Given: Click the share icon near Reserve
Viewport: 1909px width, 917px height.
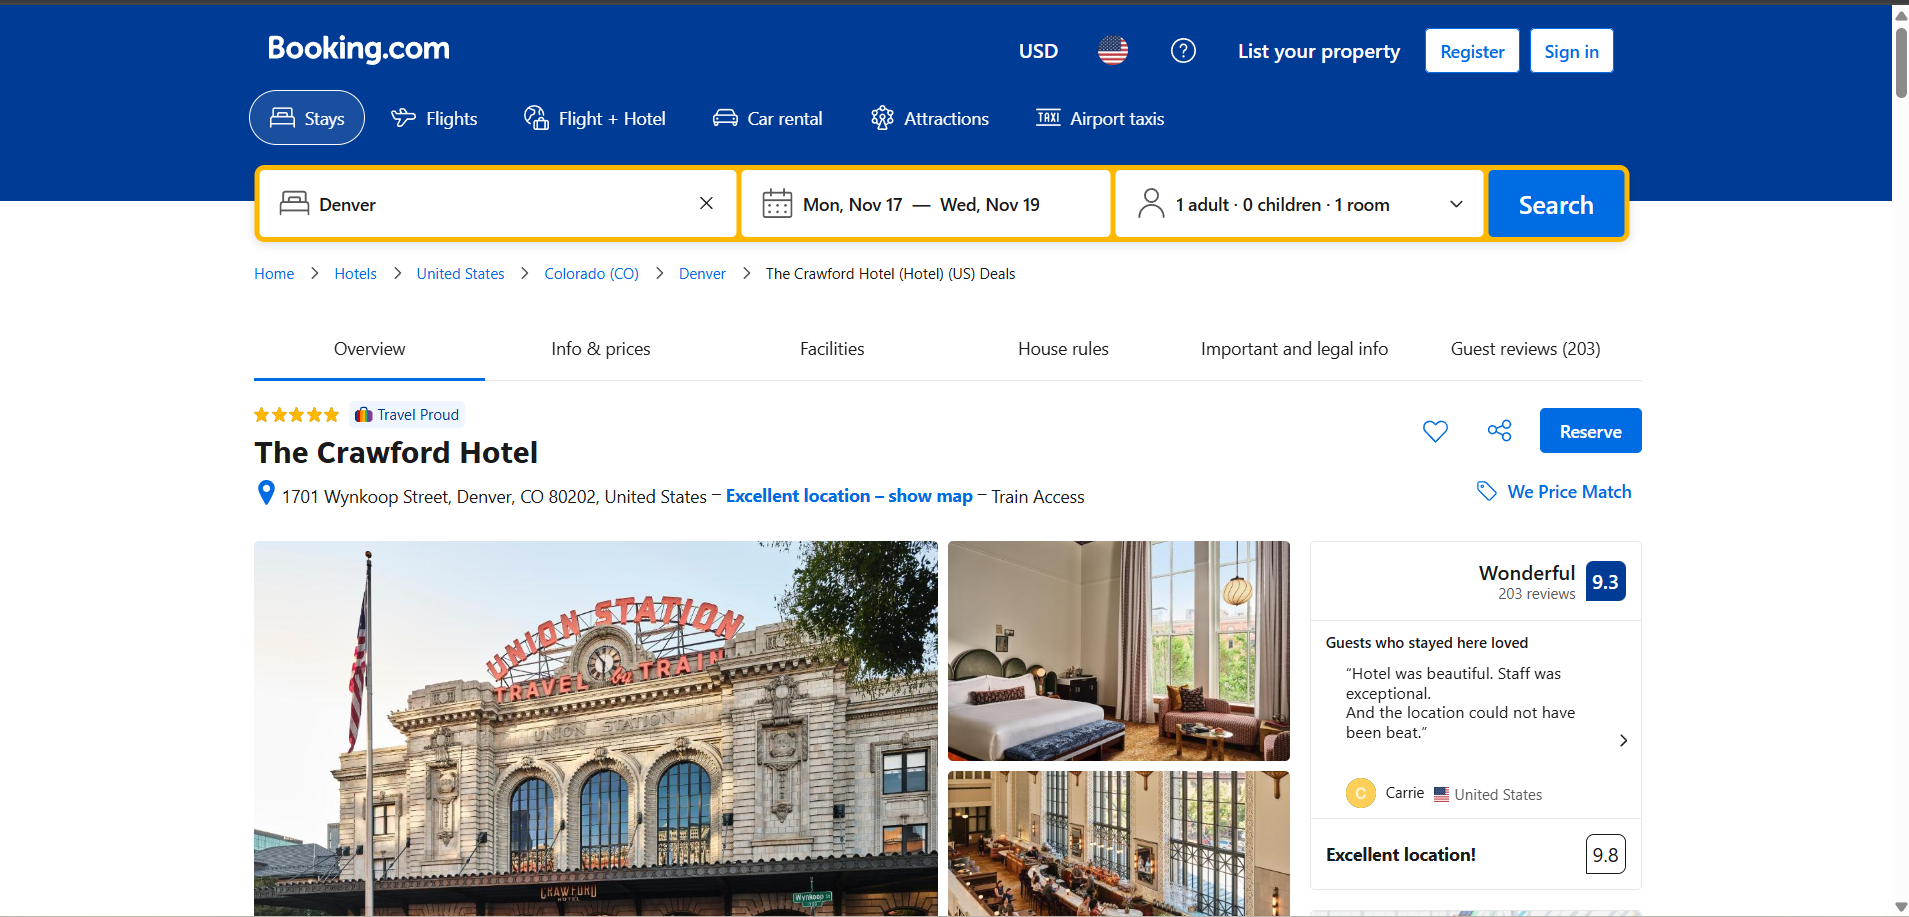Looking at the screenshot, I should (1499, 431).
